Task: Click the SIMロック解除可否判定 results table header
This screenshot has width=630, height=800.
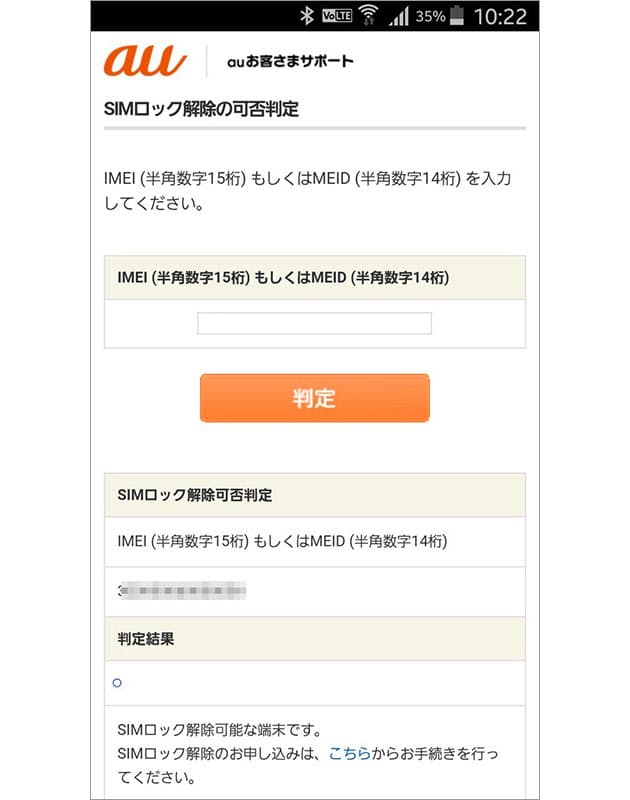Action: point(195,495)
